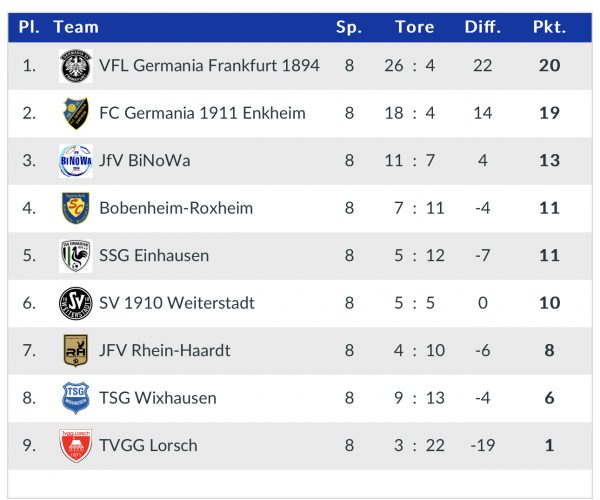Open the SV 1910 Weiterstadt round logo

pyautogui.click(x=76, y=303)
